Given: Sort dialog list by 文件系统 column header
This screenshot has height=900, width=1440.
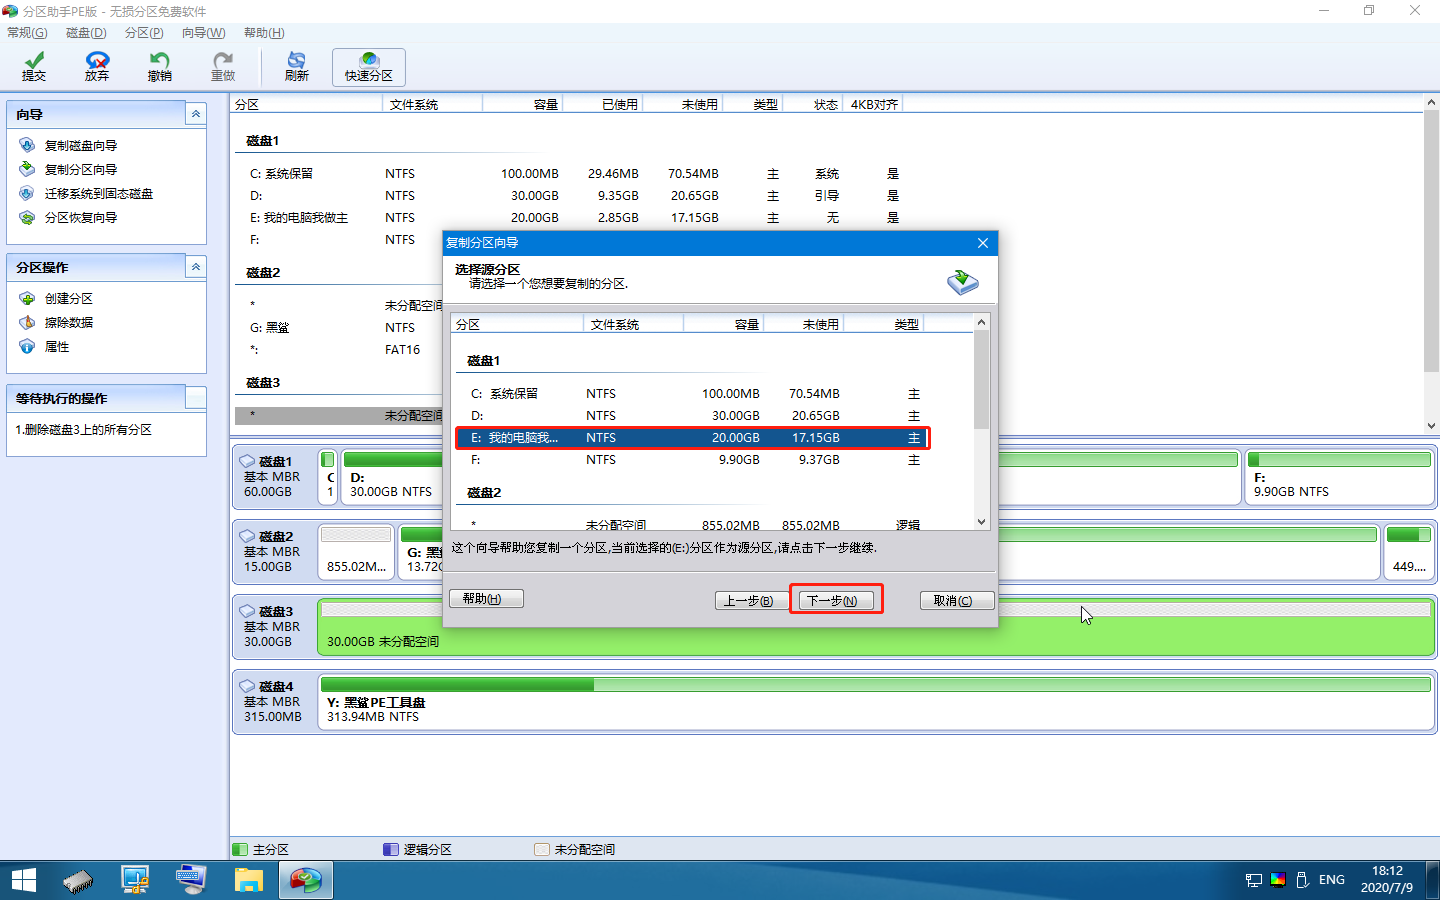Looking at the screenshot, I should tap(634, 324).
